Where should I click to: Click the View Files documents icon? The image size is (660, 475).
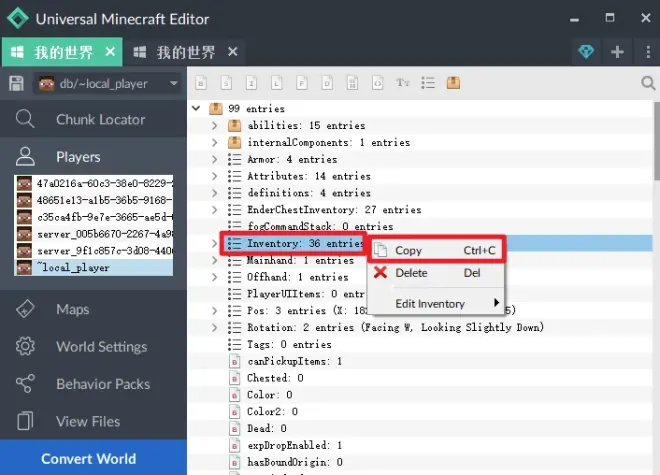click(25, 421)
